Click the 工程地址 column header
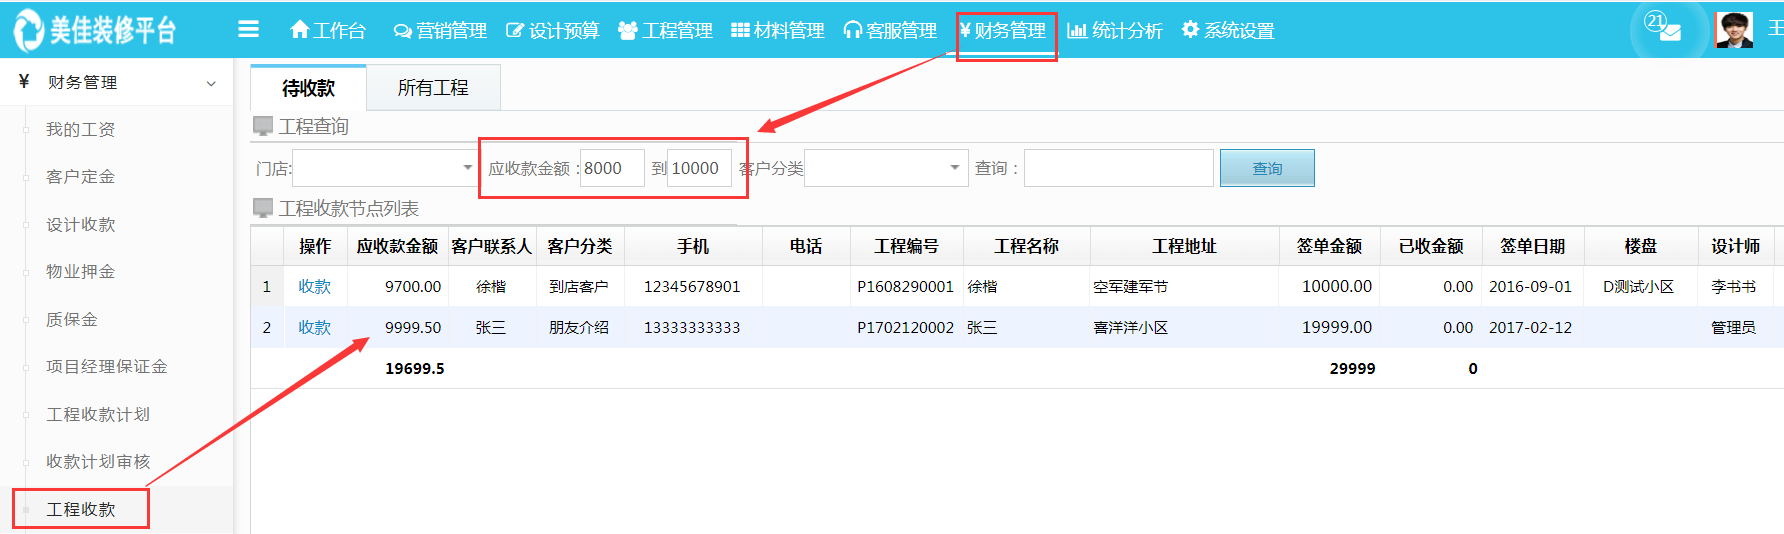Screen dimensions: 1784x534 [1184, 246]
